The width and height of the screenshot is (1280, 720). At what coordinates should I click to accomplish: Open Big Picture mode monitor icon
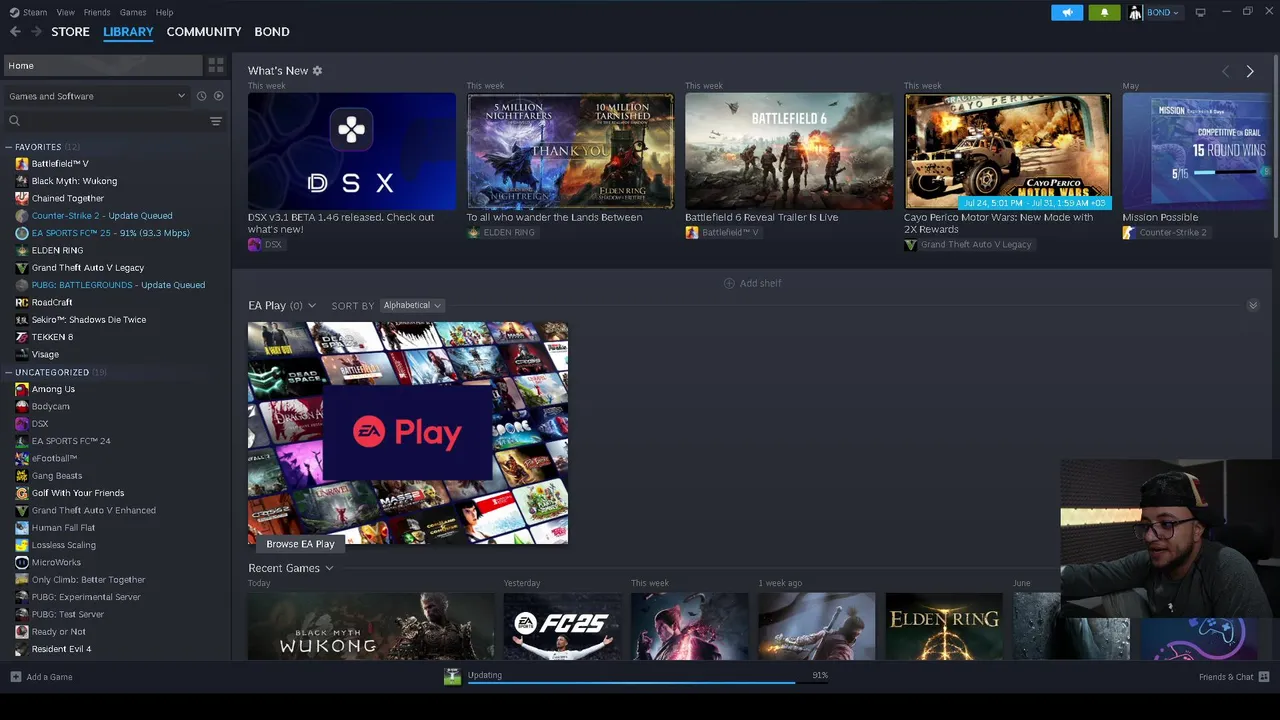click(x=1200, y=12)
